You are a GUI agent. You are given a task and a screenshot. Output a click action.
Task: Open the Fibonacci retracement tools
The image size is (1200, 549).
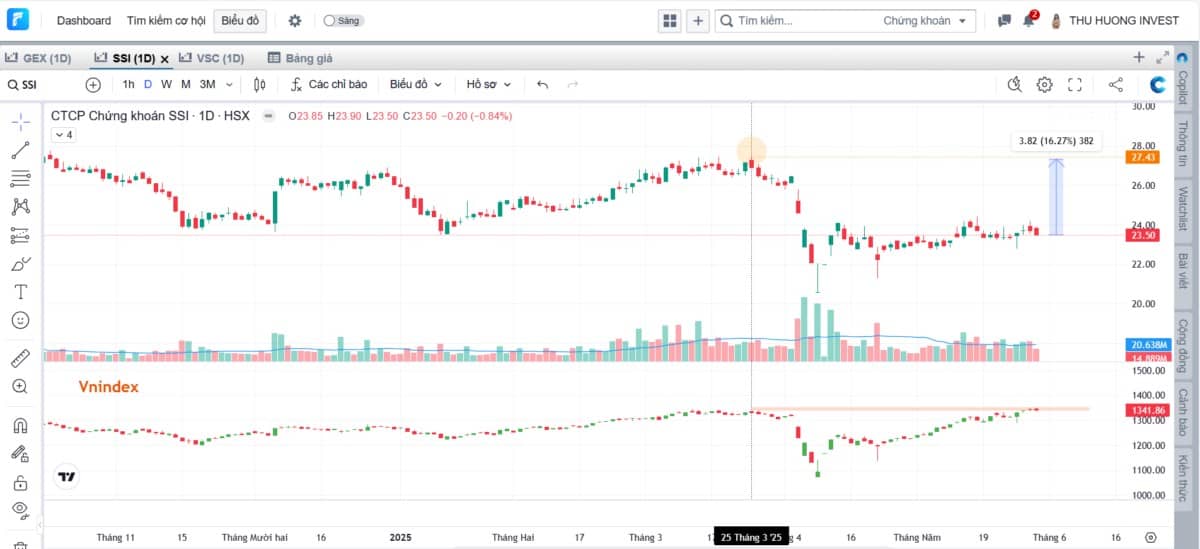[20, 179]
